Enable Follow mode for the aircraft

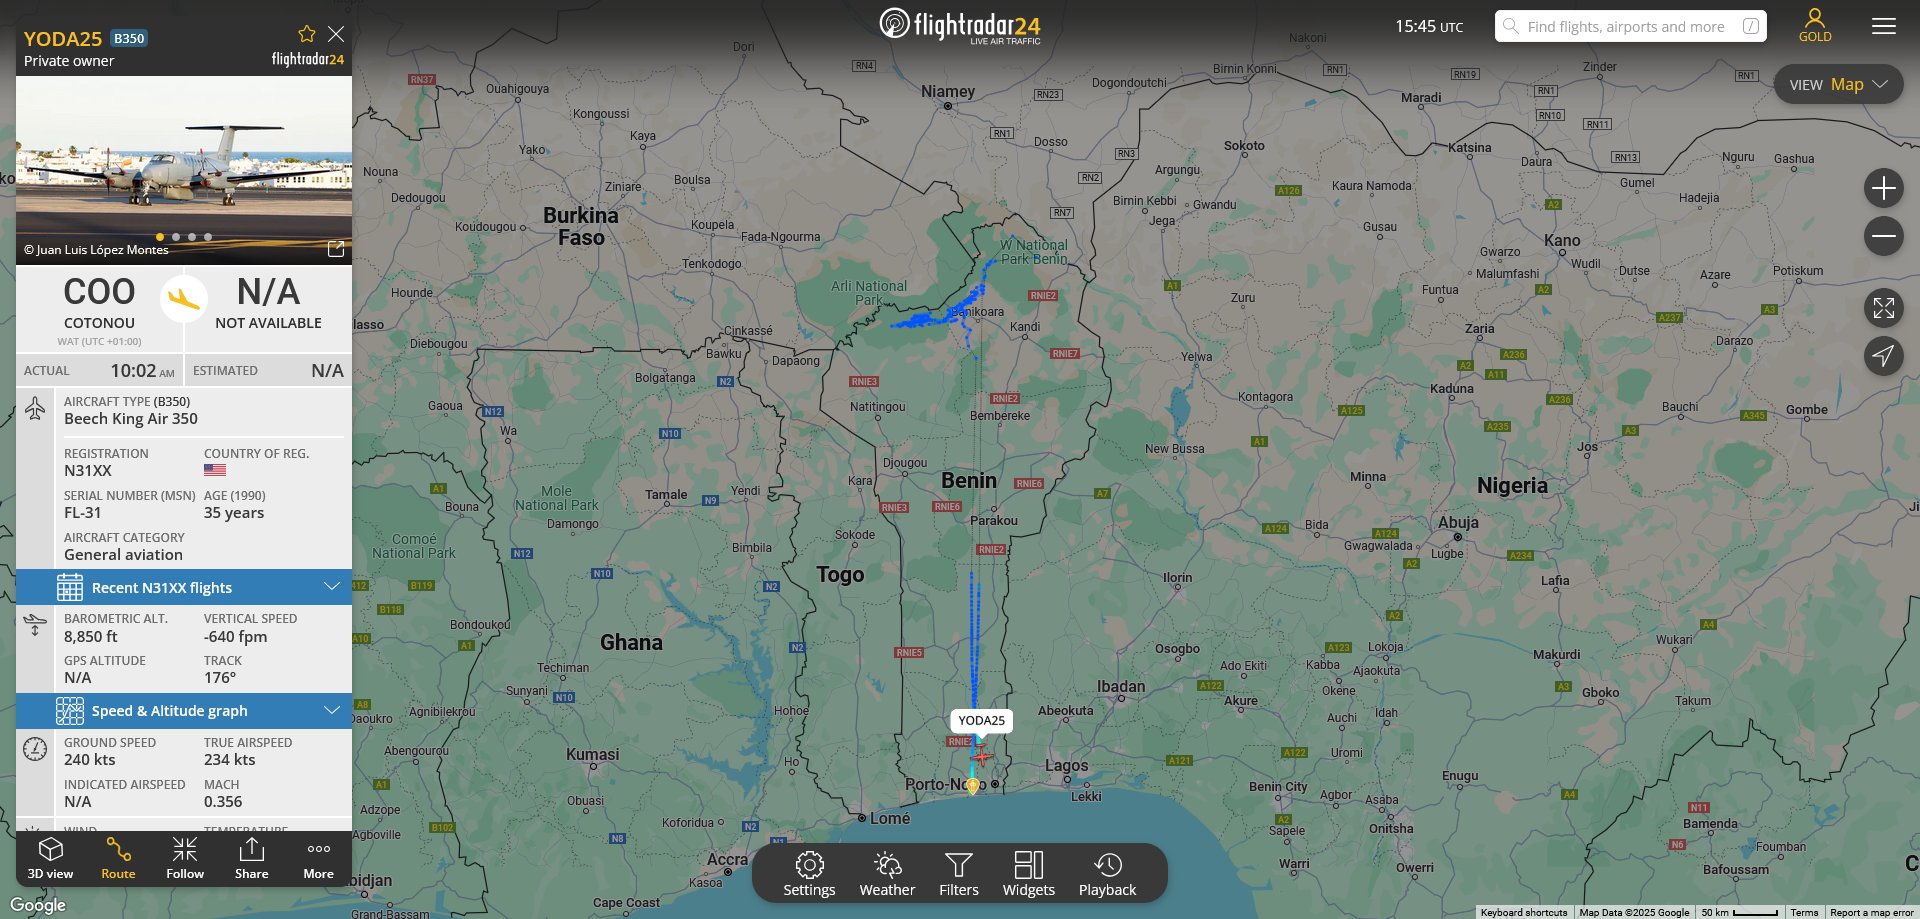point(185,859)
